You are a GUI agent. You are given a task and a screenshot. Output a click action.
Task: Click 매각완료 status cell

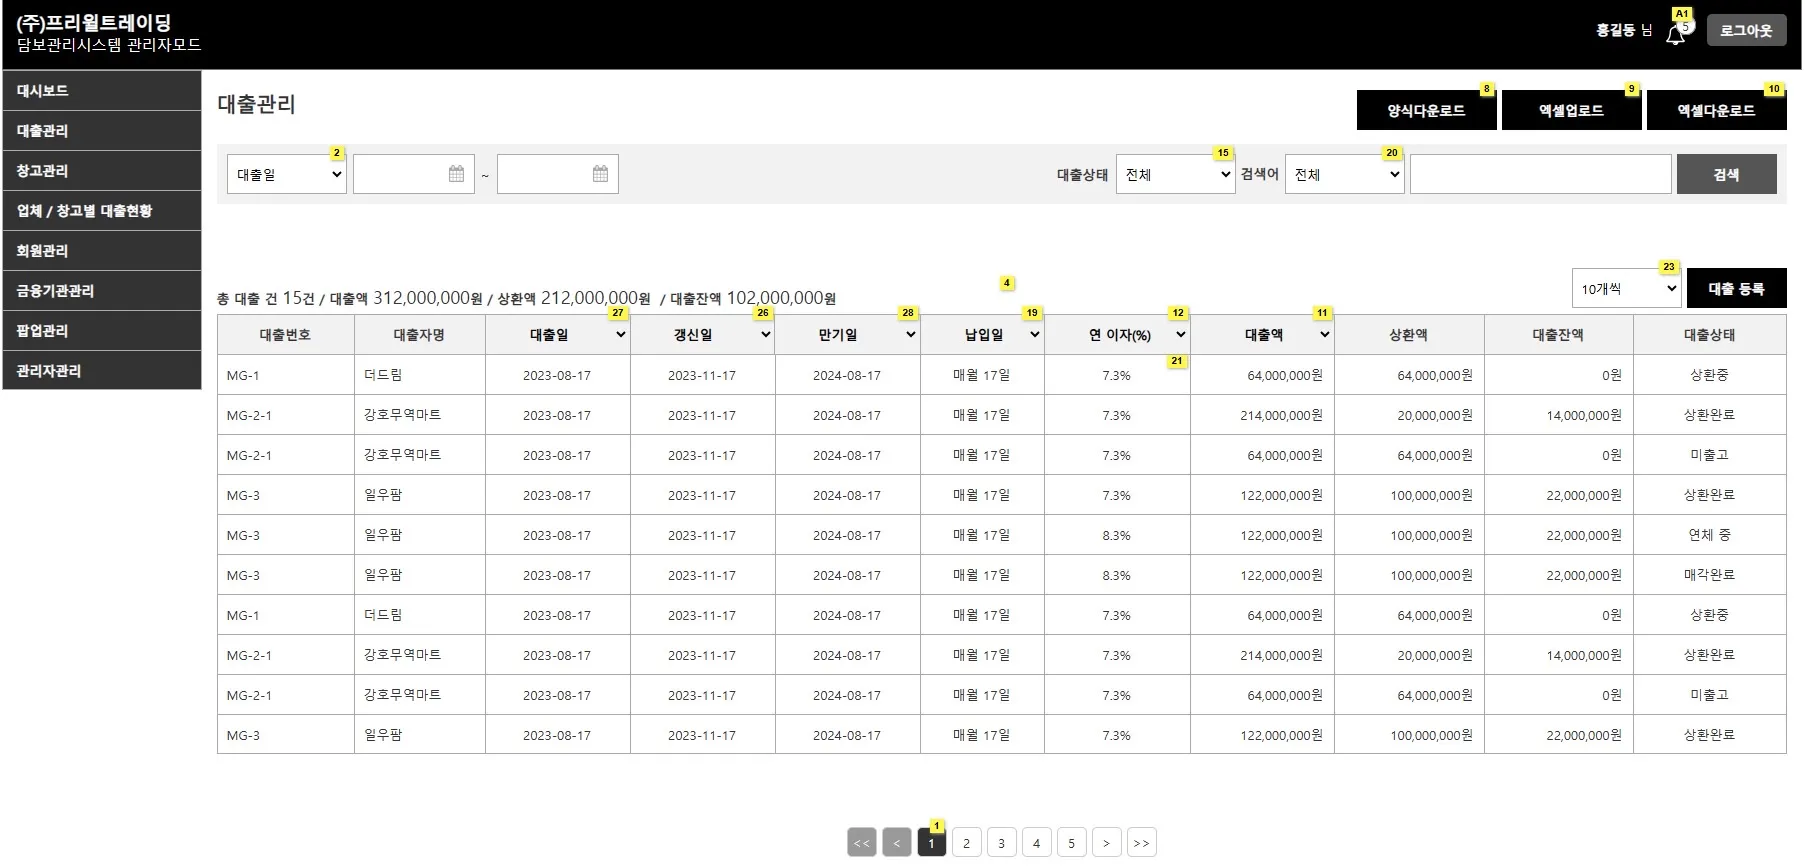point(1709,575)
